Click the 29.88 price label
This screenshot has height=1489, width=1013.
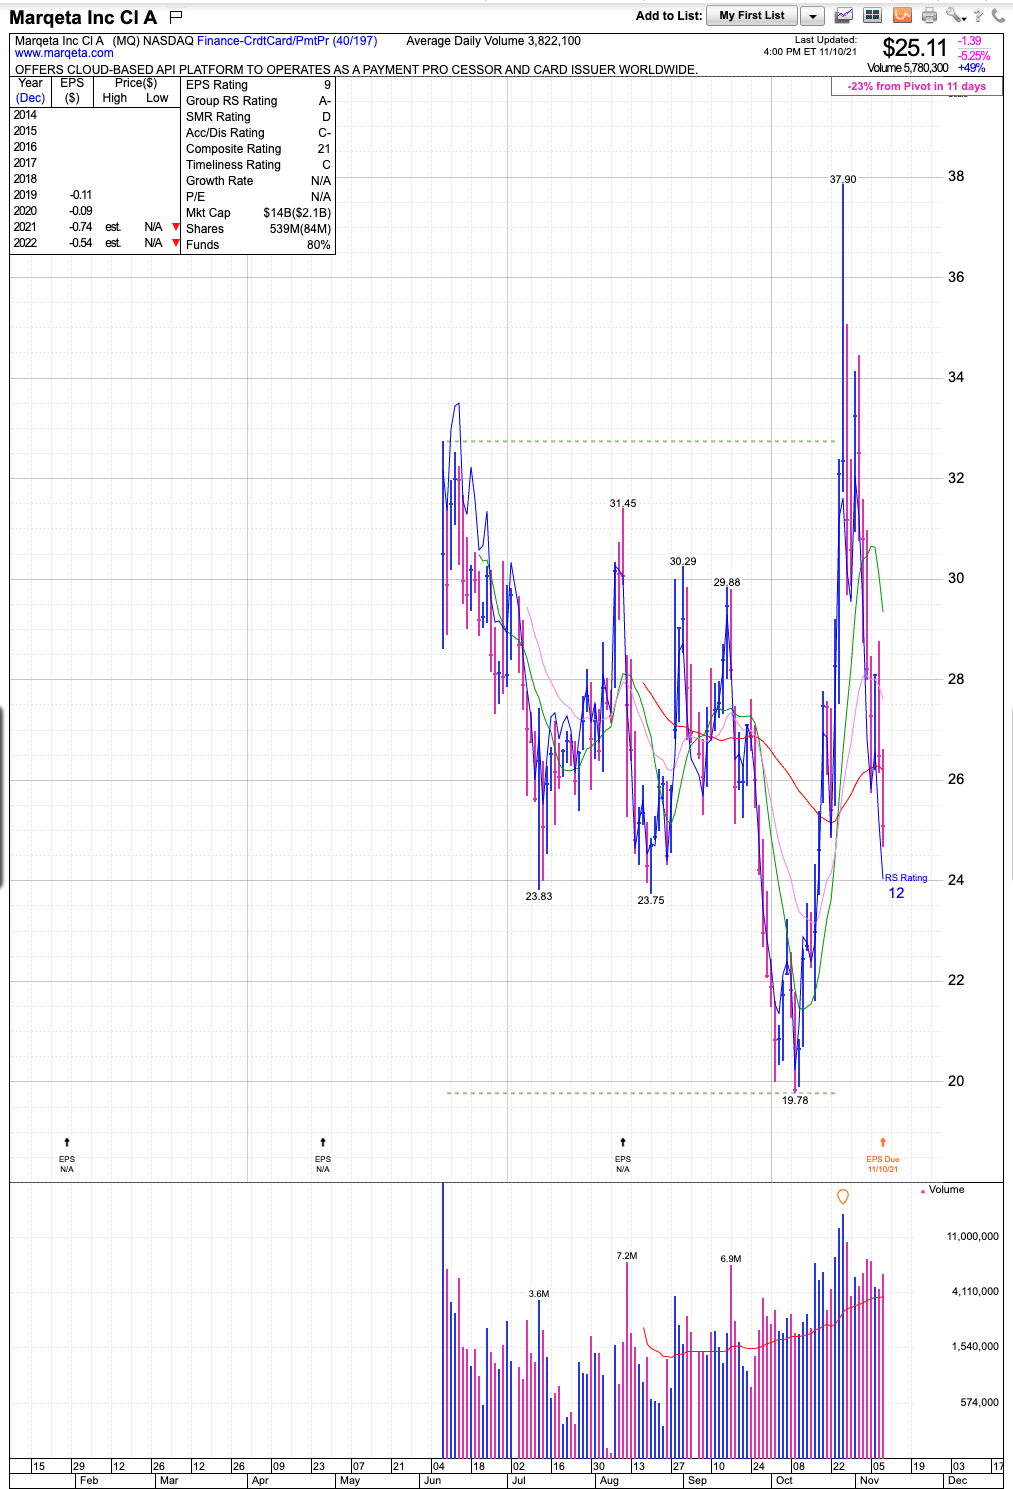click(x=727, y=582)
